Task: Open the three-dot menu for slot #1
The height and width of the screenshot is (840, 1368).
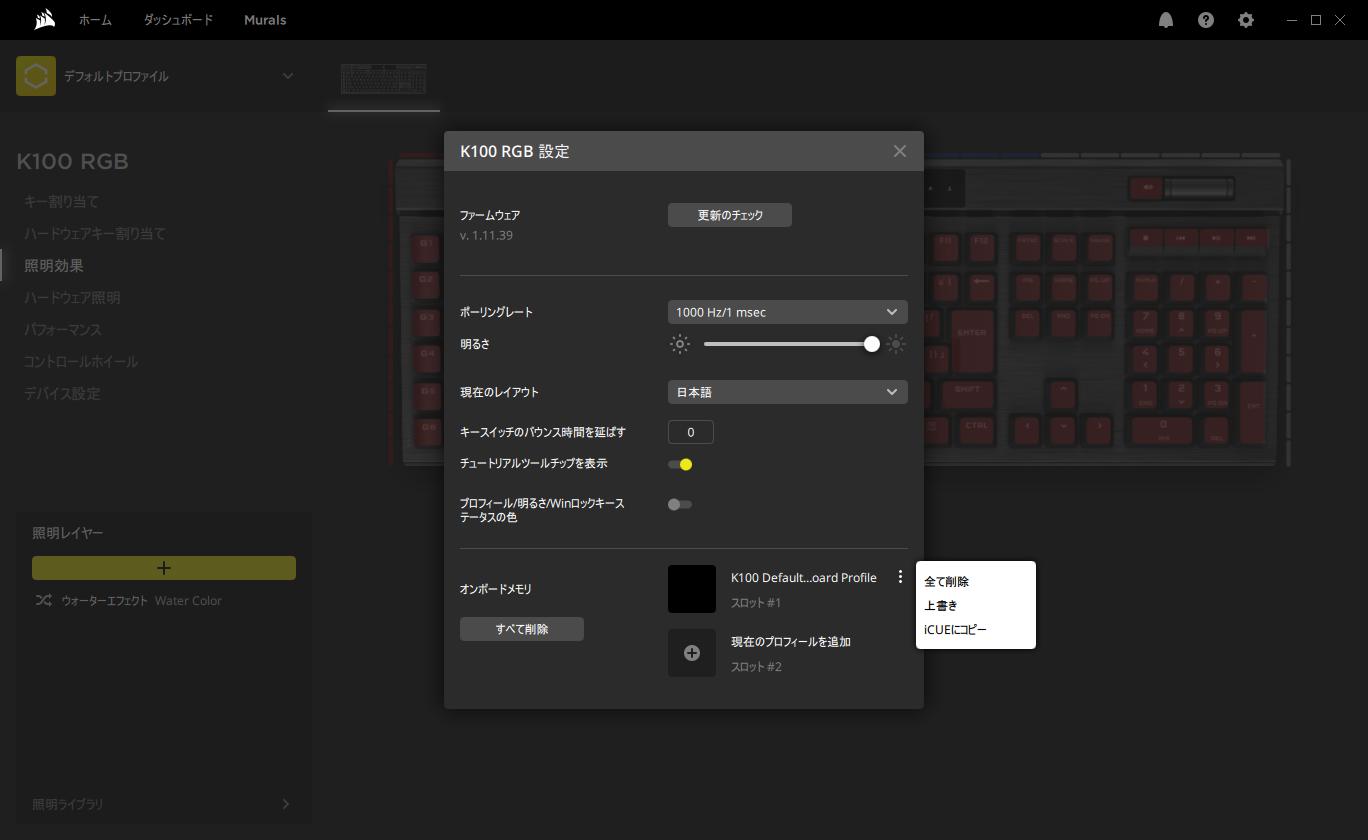Action: click(x=900, y=577)
